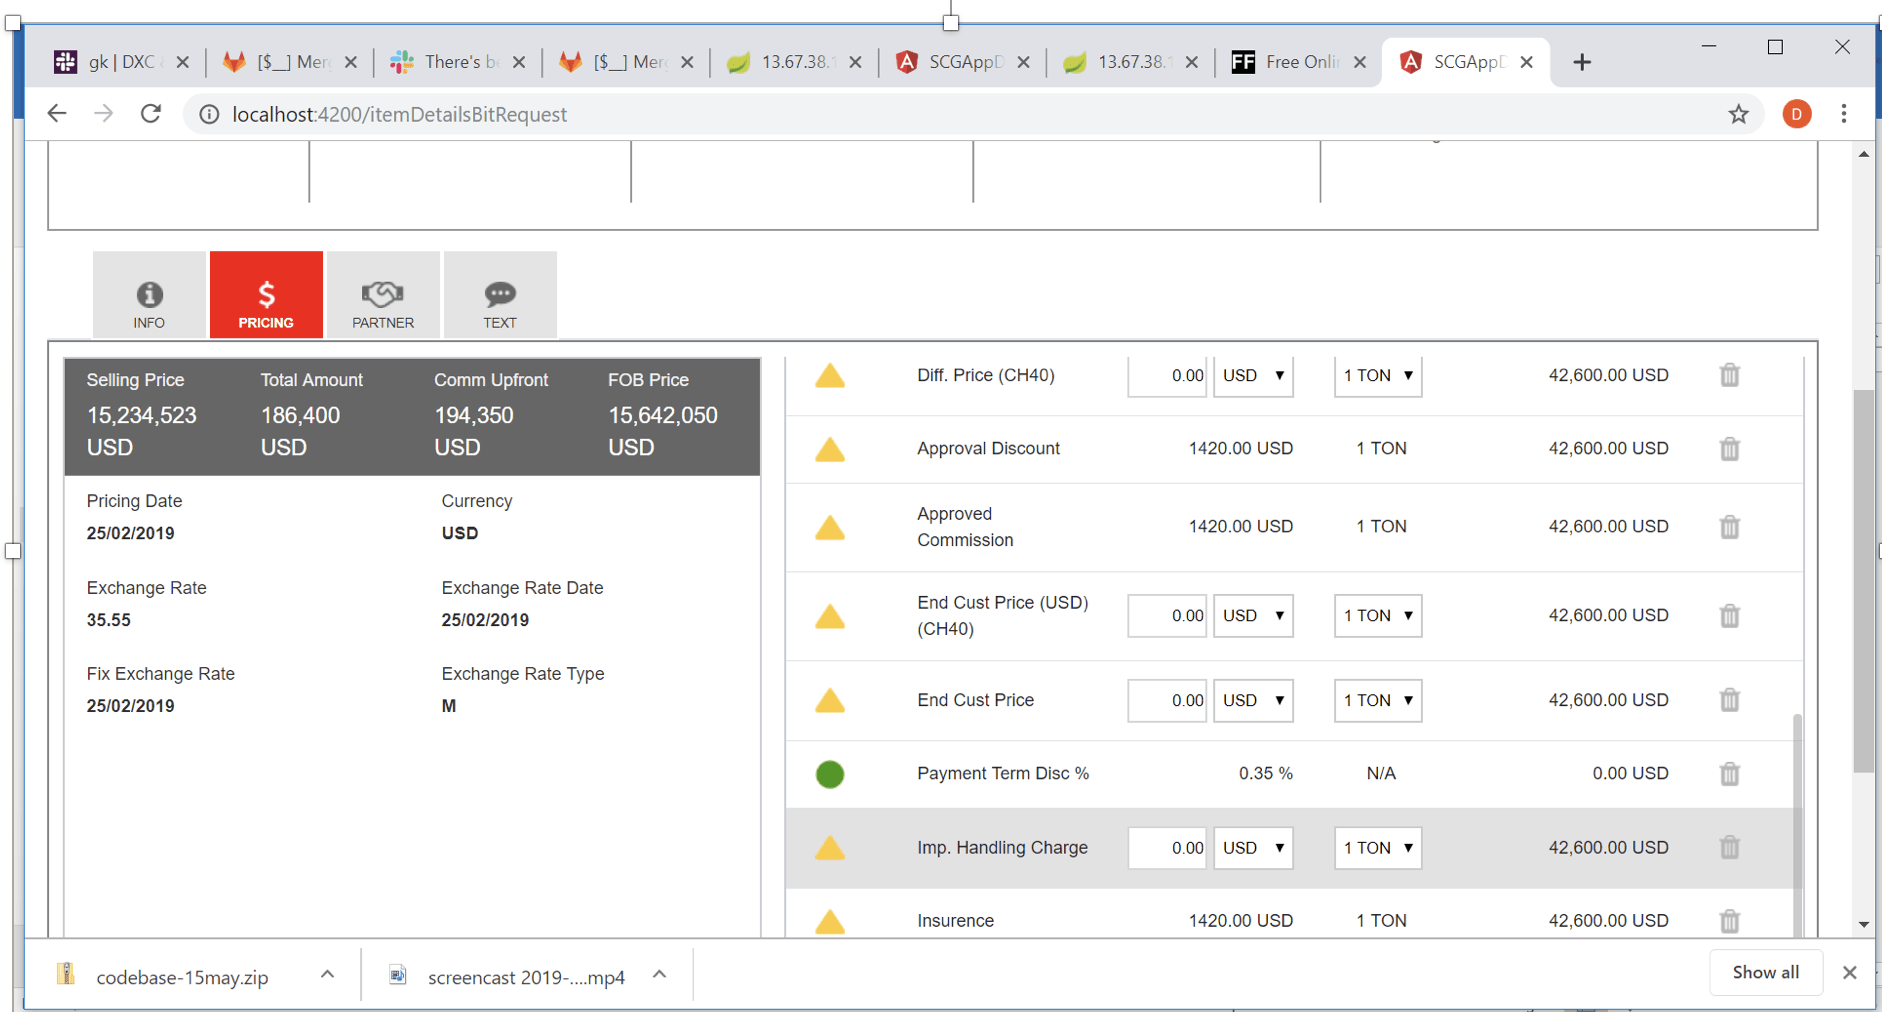Click trash icon for Payment Term Disc %

pyautogui.click(x=1729, y=774)
